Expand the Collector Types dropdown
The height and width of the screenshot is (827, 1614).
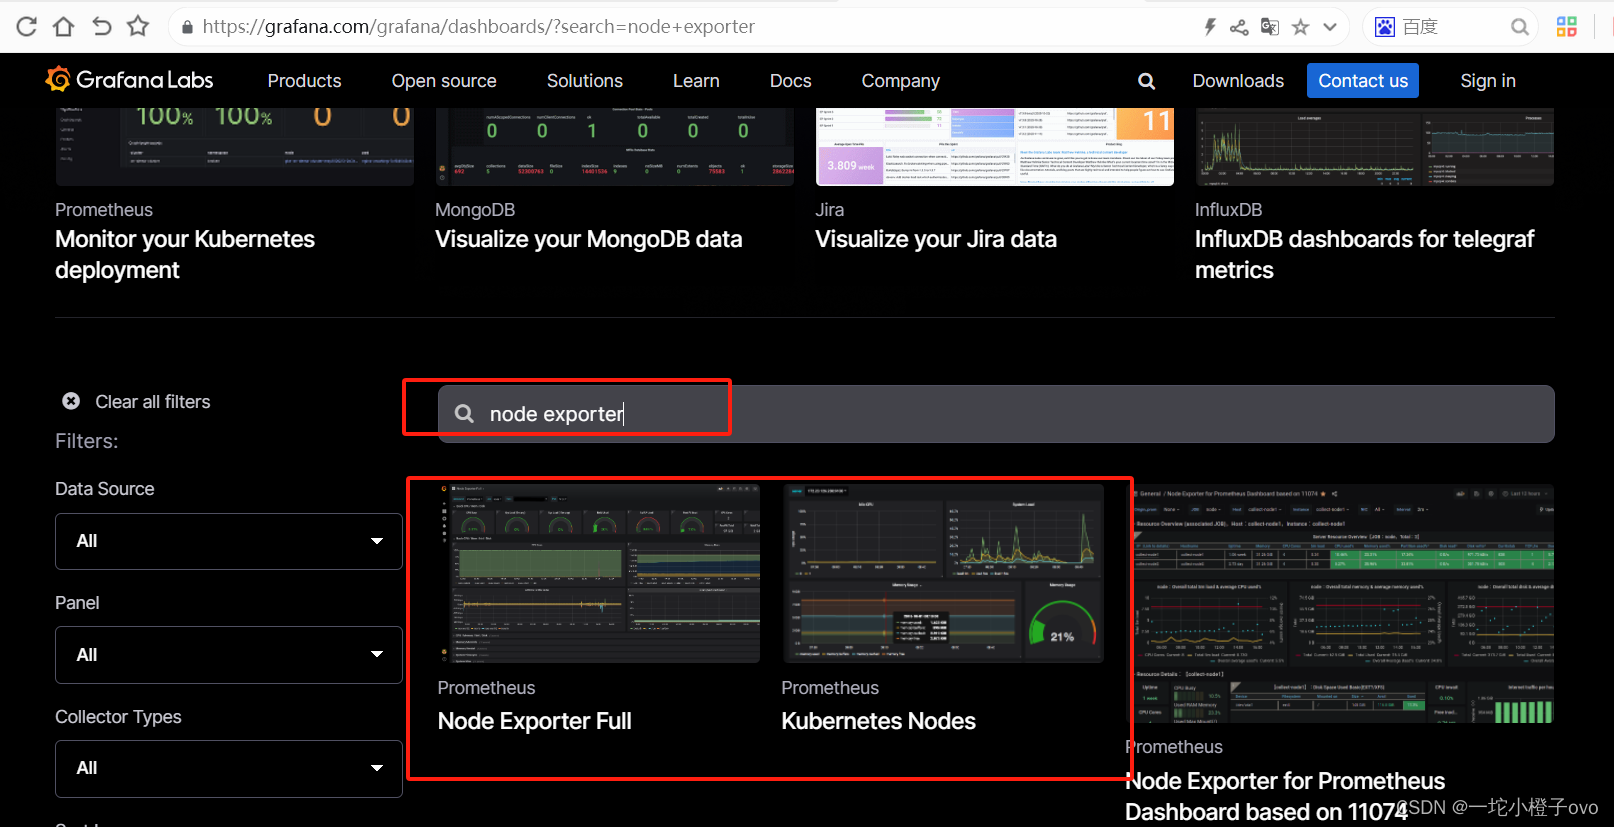pos(229,768)
